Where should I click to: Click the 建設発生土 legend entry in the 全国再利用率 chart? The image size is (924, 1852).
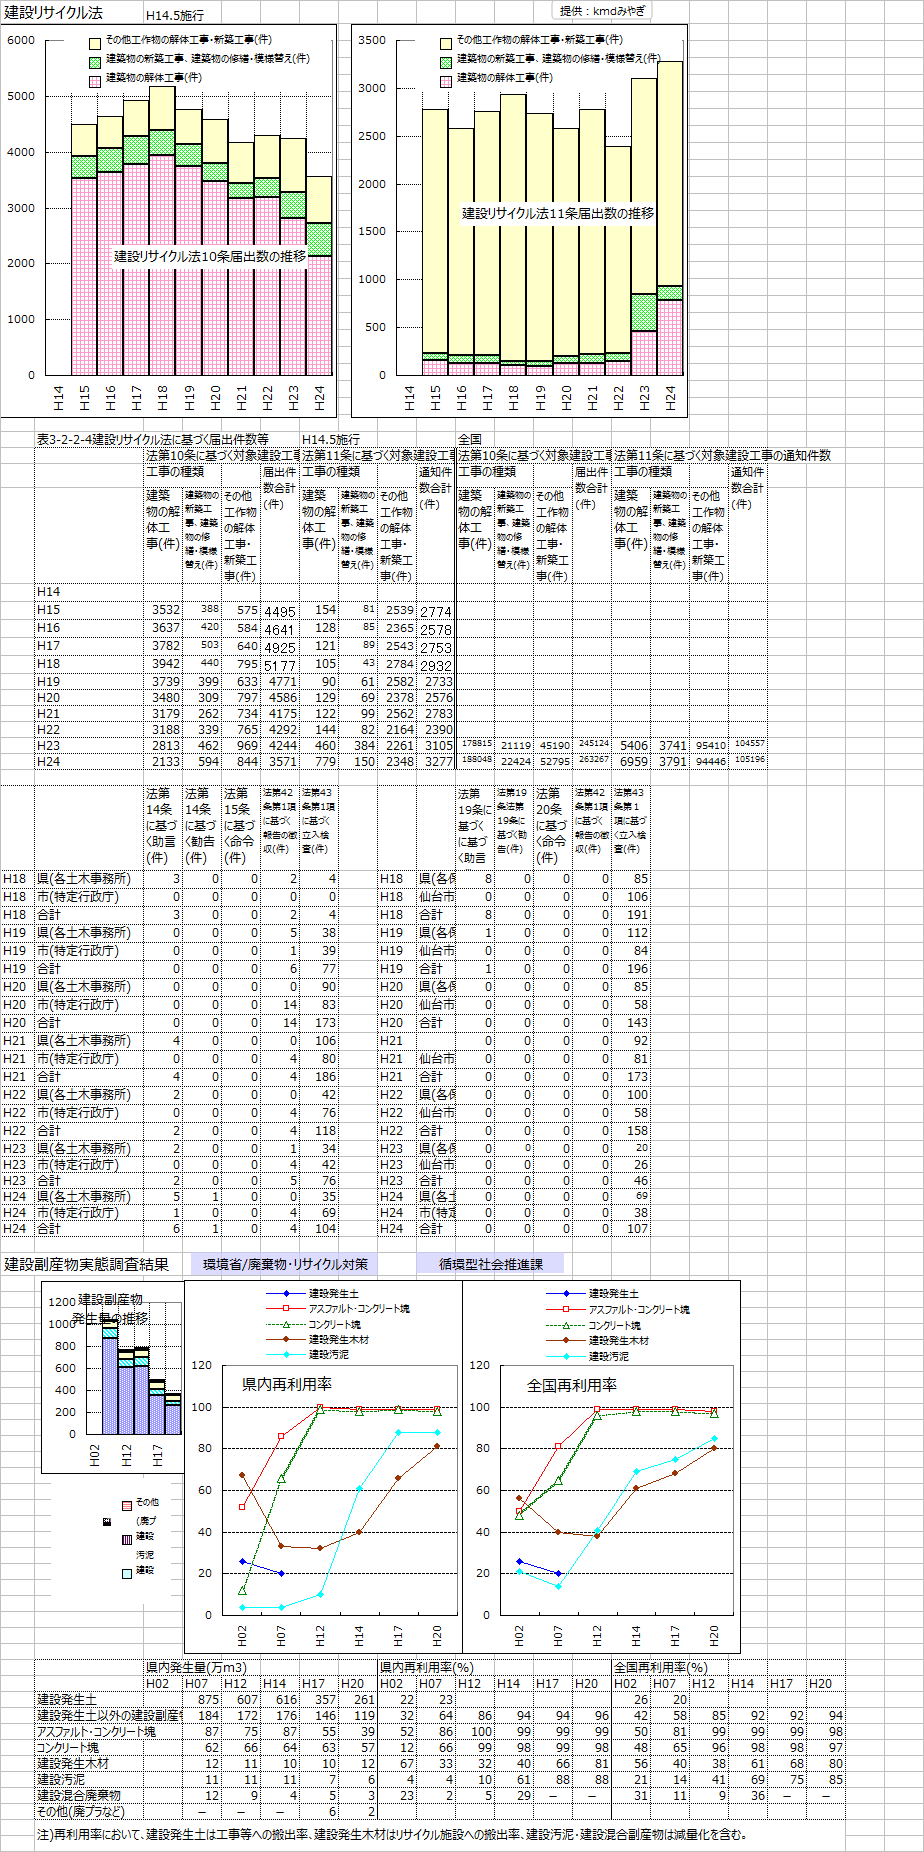593,1294
